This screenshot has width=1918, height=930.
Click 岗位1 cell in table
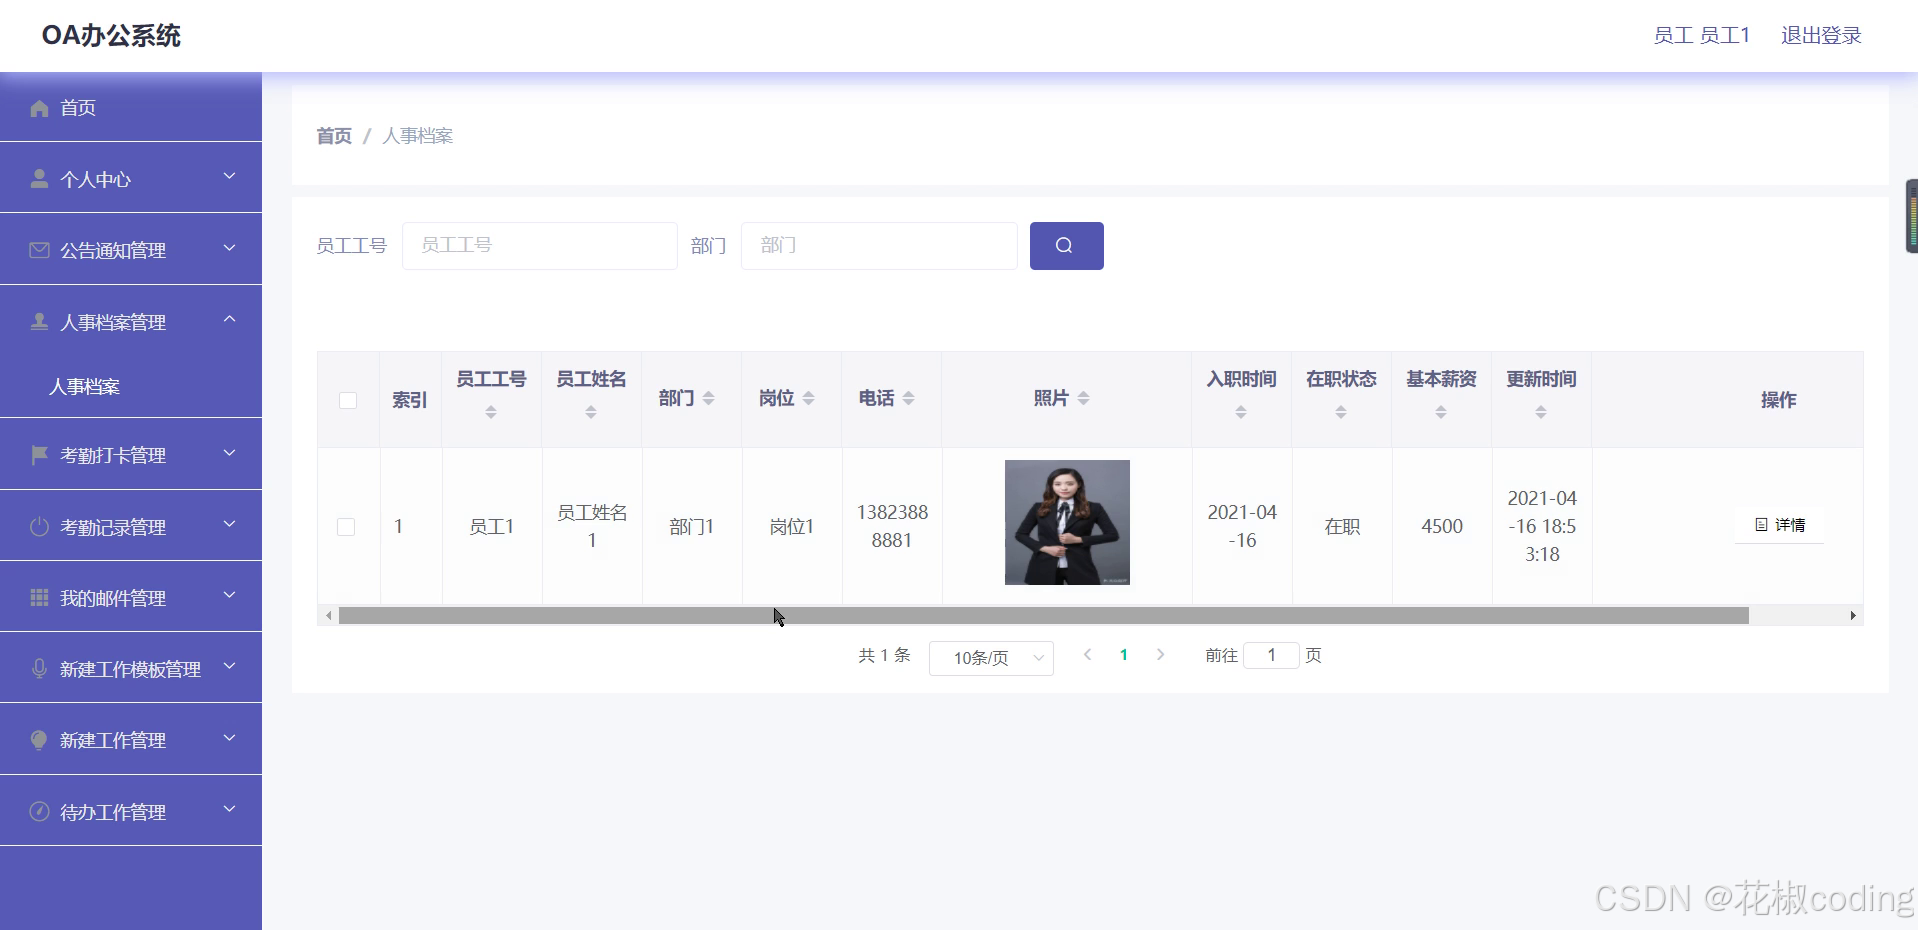(792, 526)
